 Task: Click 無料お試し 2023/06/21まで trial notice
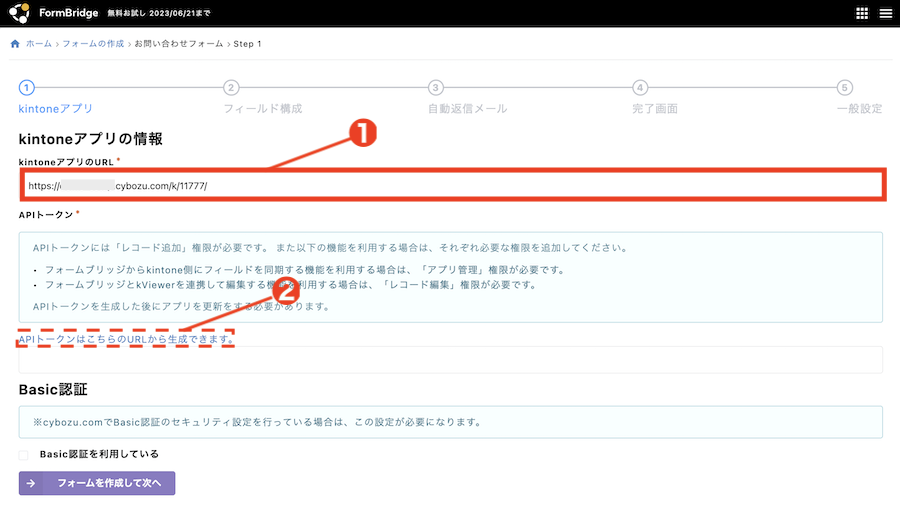159,13
